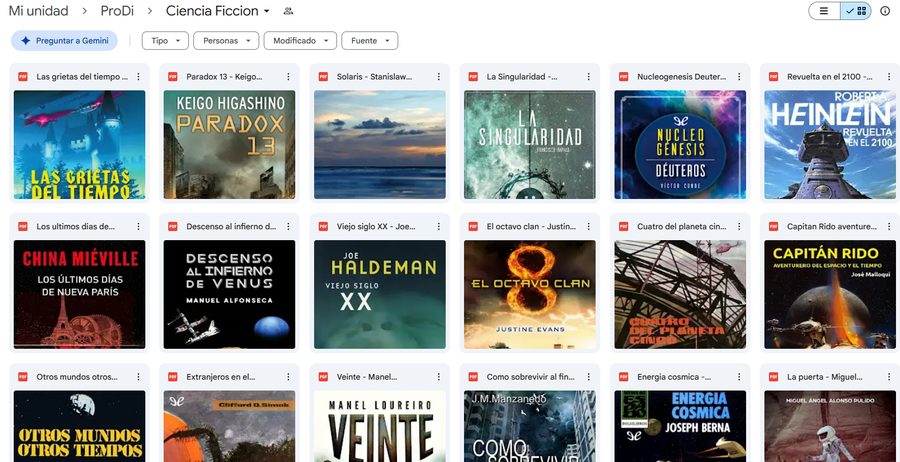Expand the Personas filter dropdown
Viewport: 900px width, 462px height.
coord(226,41)
